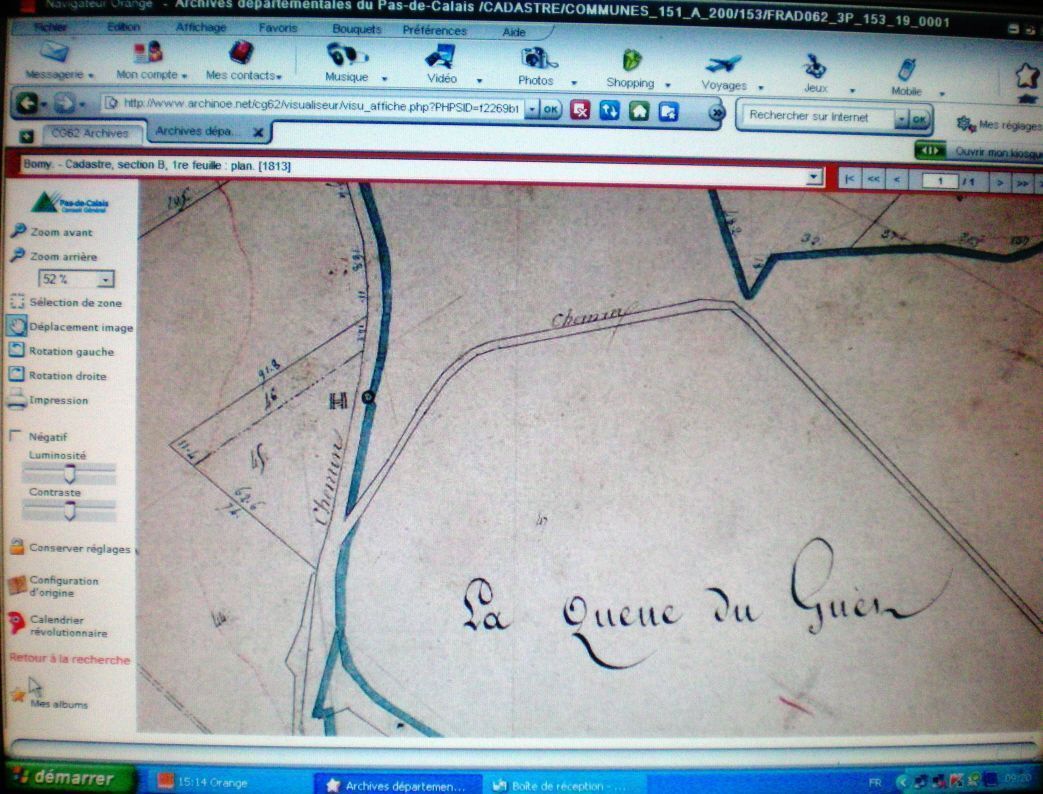Click Conserver réglages lock icon
Screen dimensions: 1043x794
16,547
